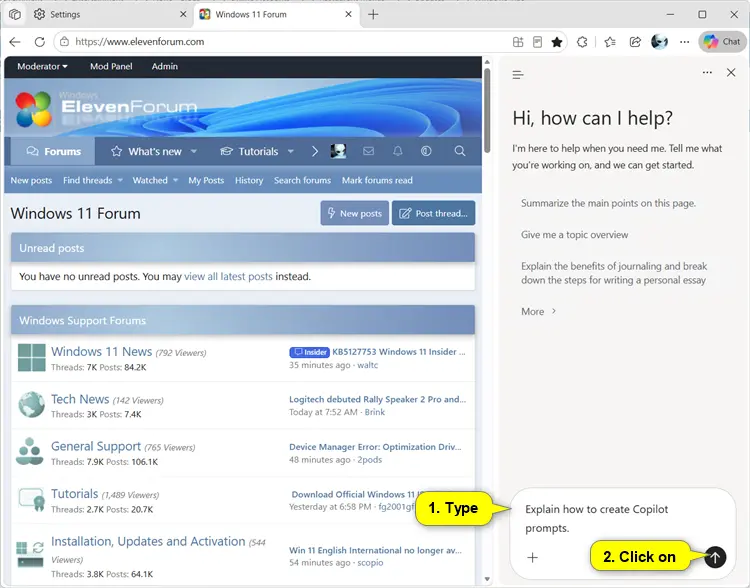Open the forum alerts bell icon
The height and width of the screenshot is (588, 750).
point(397,151)
